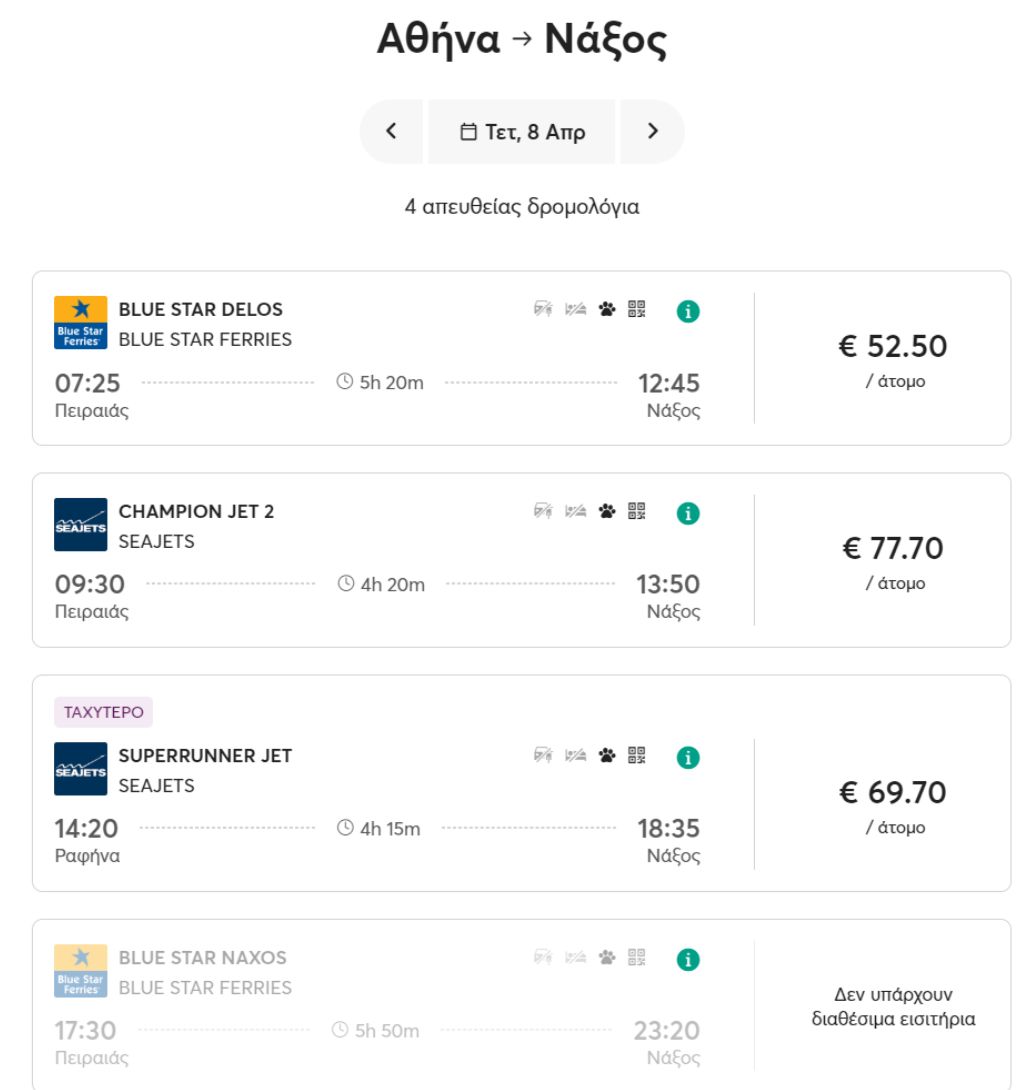This screenshot has height=1090, width=1019.
Task: Click Seajets logo on Champion Jet 2
Action: (x=80, y=525)
